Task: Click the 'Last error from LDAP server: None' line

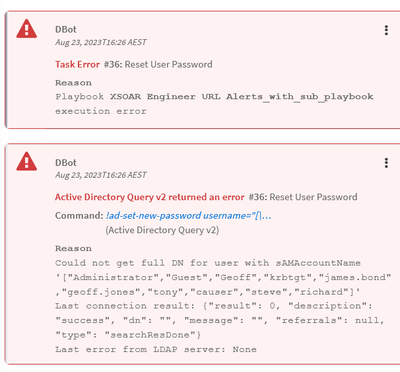Action: coord(156,349)
